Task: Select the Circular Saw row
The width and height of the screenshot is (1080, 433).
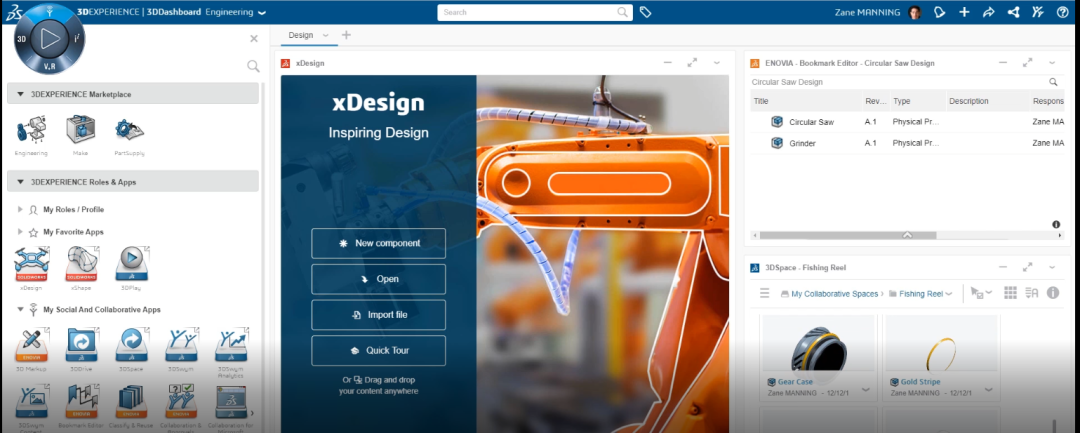Action: click(907, 122)
